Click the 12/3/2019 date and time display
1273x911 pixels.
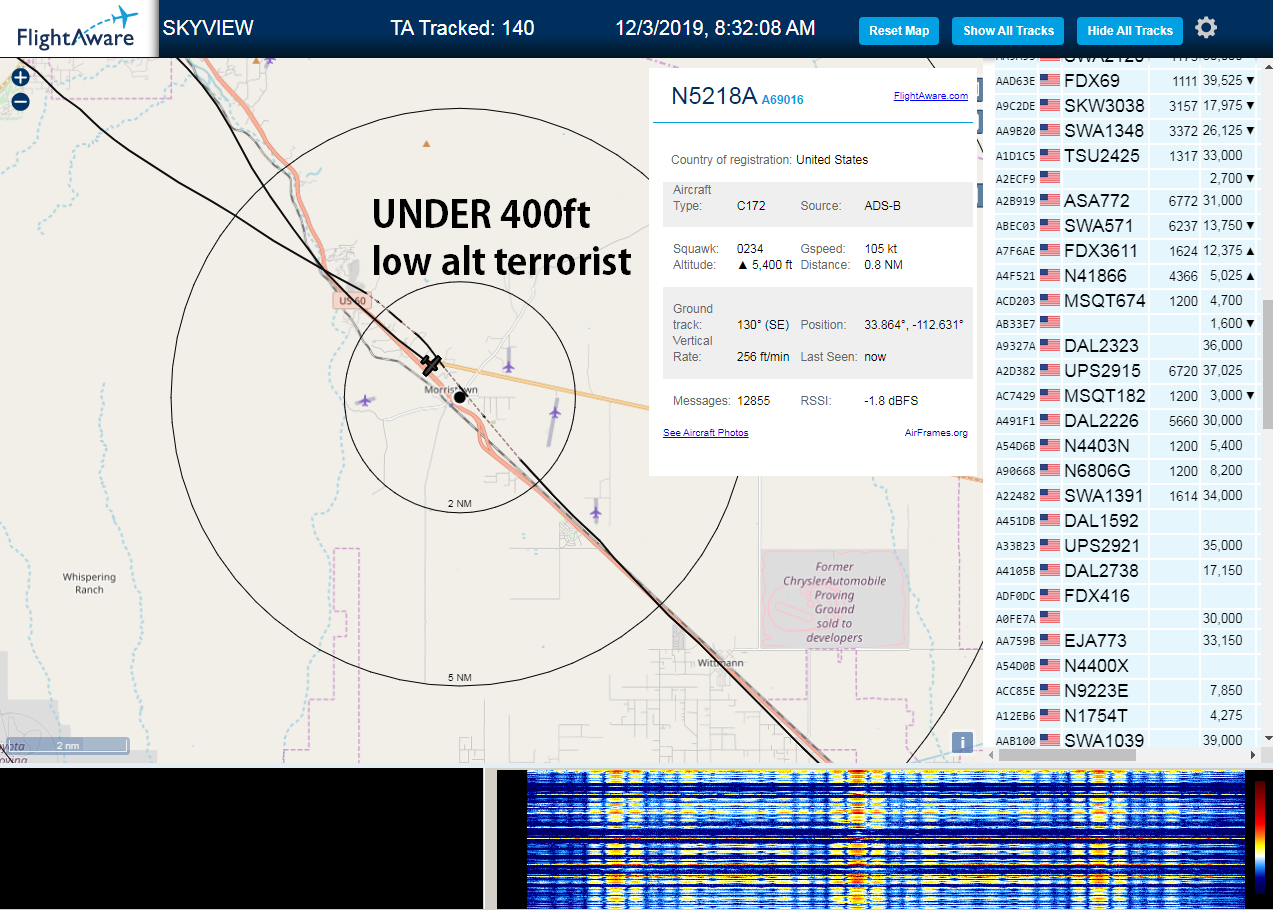pos(715,28)
